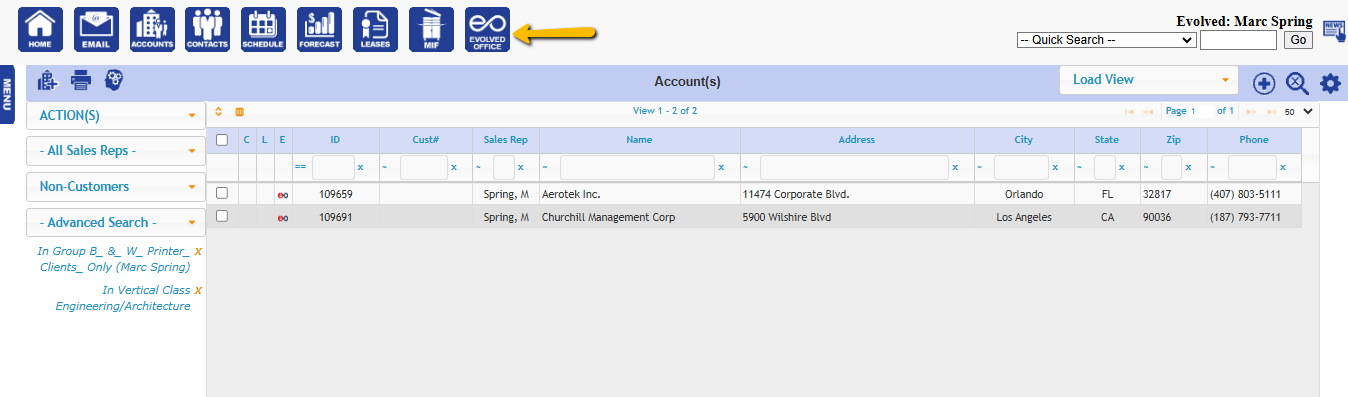
Task: Click the news icon beside user name
Action: click(x=1334, y=29)
